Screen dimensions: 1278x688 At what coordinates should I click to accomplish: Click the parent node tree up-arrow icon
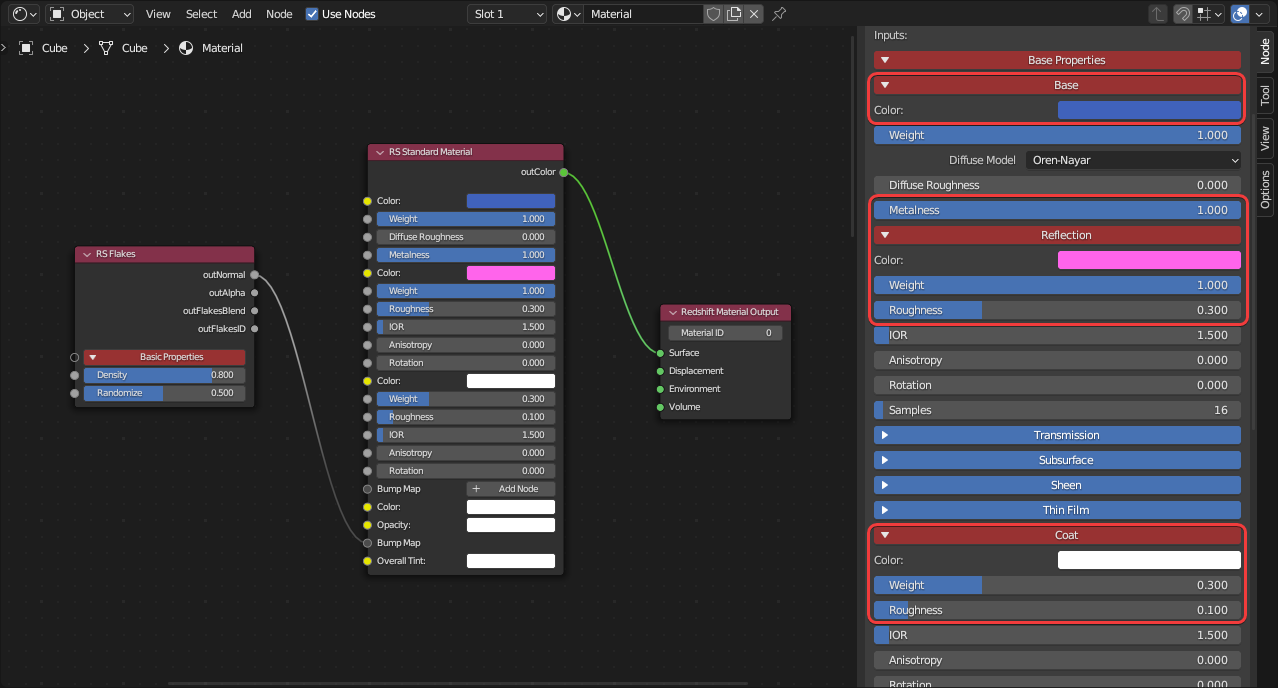1158,14
